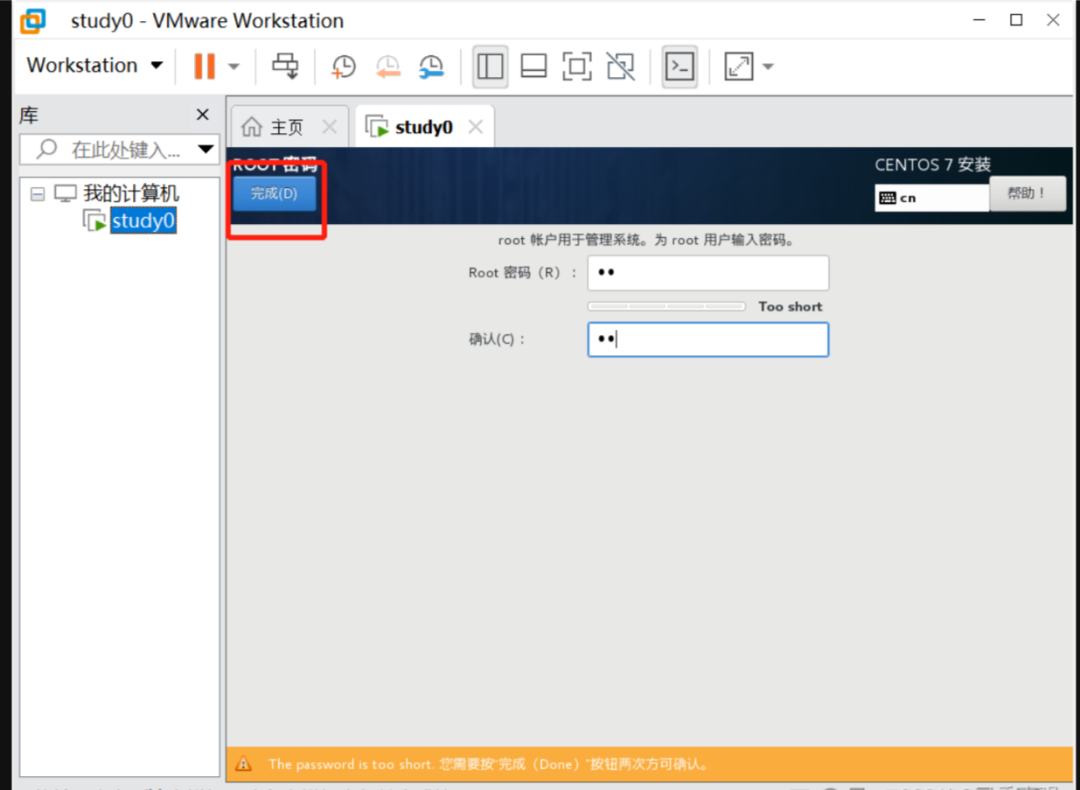Image resolution: width=1080 pixels, height=790 pixels.
Task: Click the 'CENTOS 7 安装' title text
Action: pos(933,165)
